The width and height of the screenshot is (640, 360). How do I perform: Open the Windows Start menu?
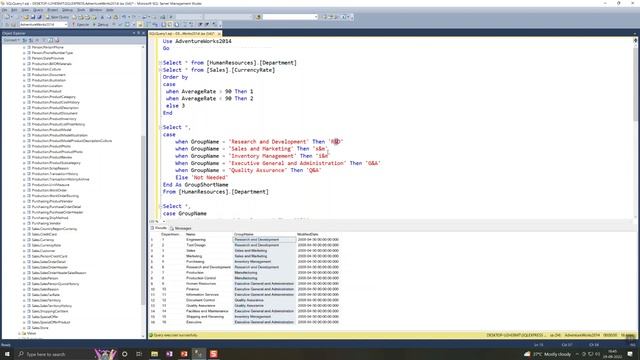tap(7, 354)
